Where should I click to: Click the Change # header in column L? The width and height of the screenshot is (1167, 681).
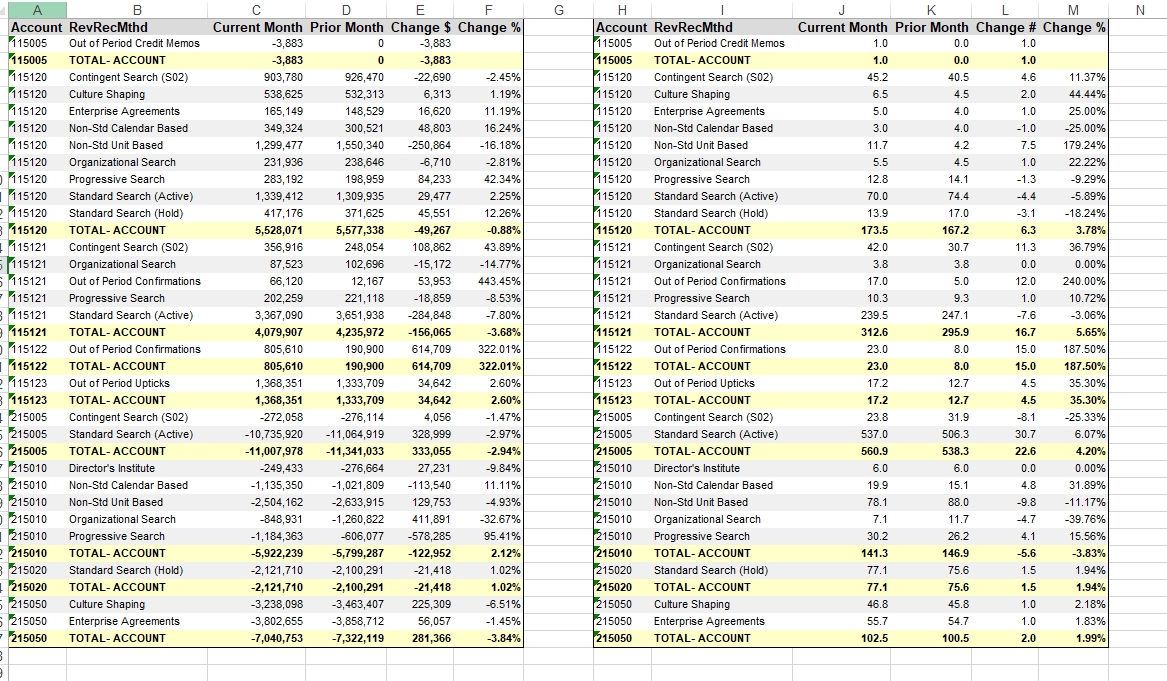coord(1003,28)
